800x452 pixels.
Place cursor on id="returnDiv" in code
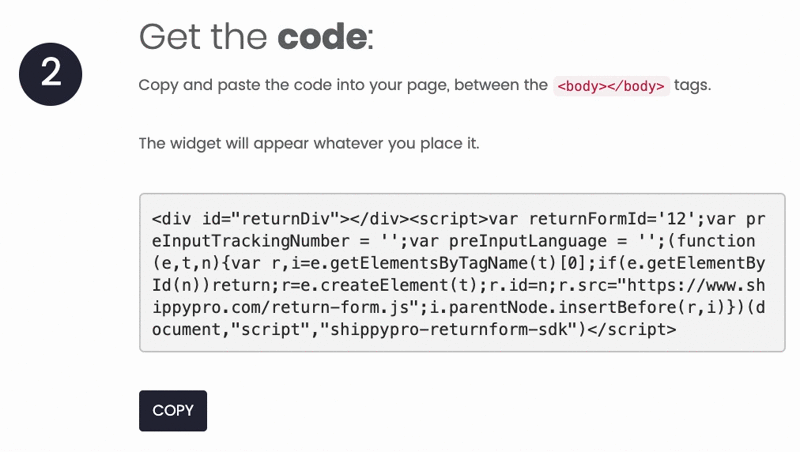coord(271,219)
